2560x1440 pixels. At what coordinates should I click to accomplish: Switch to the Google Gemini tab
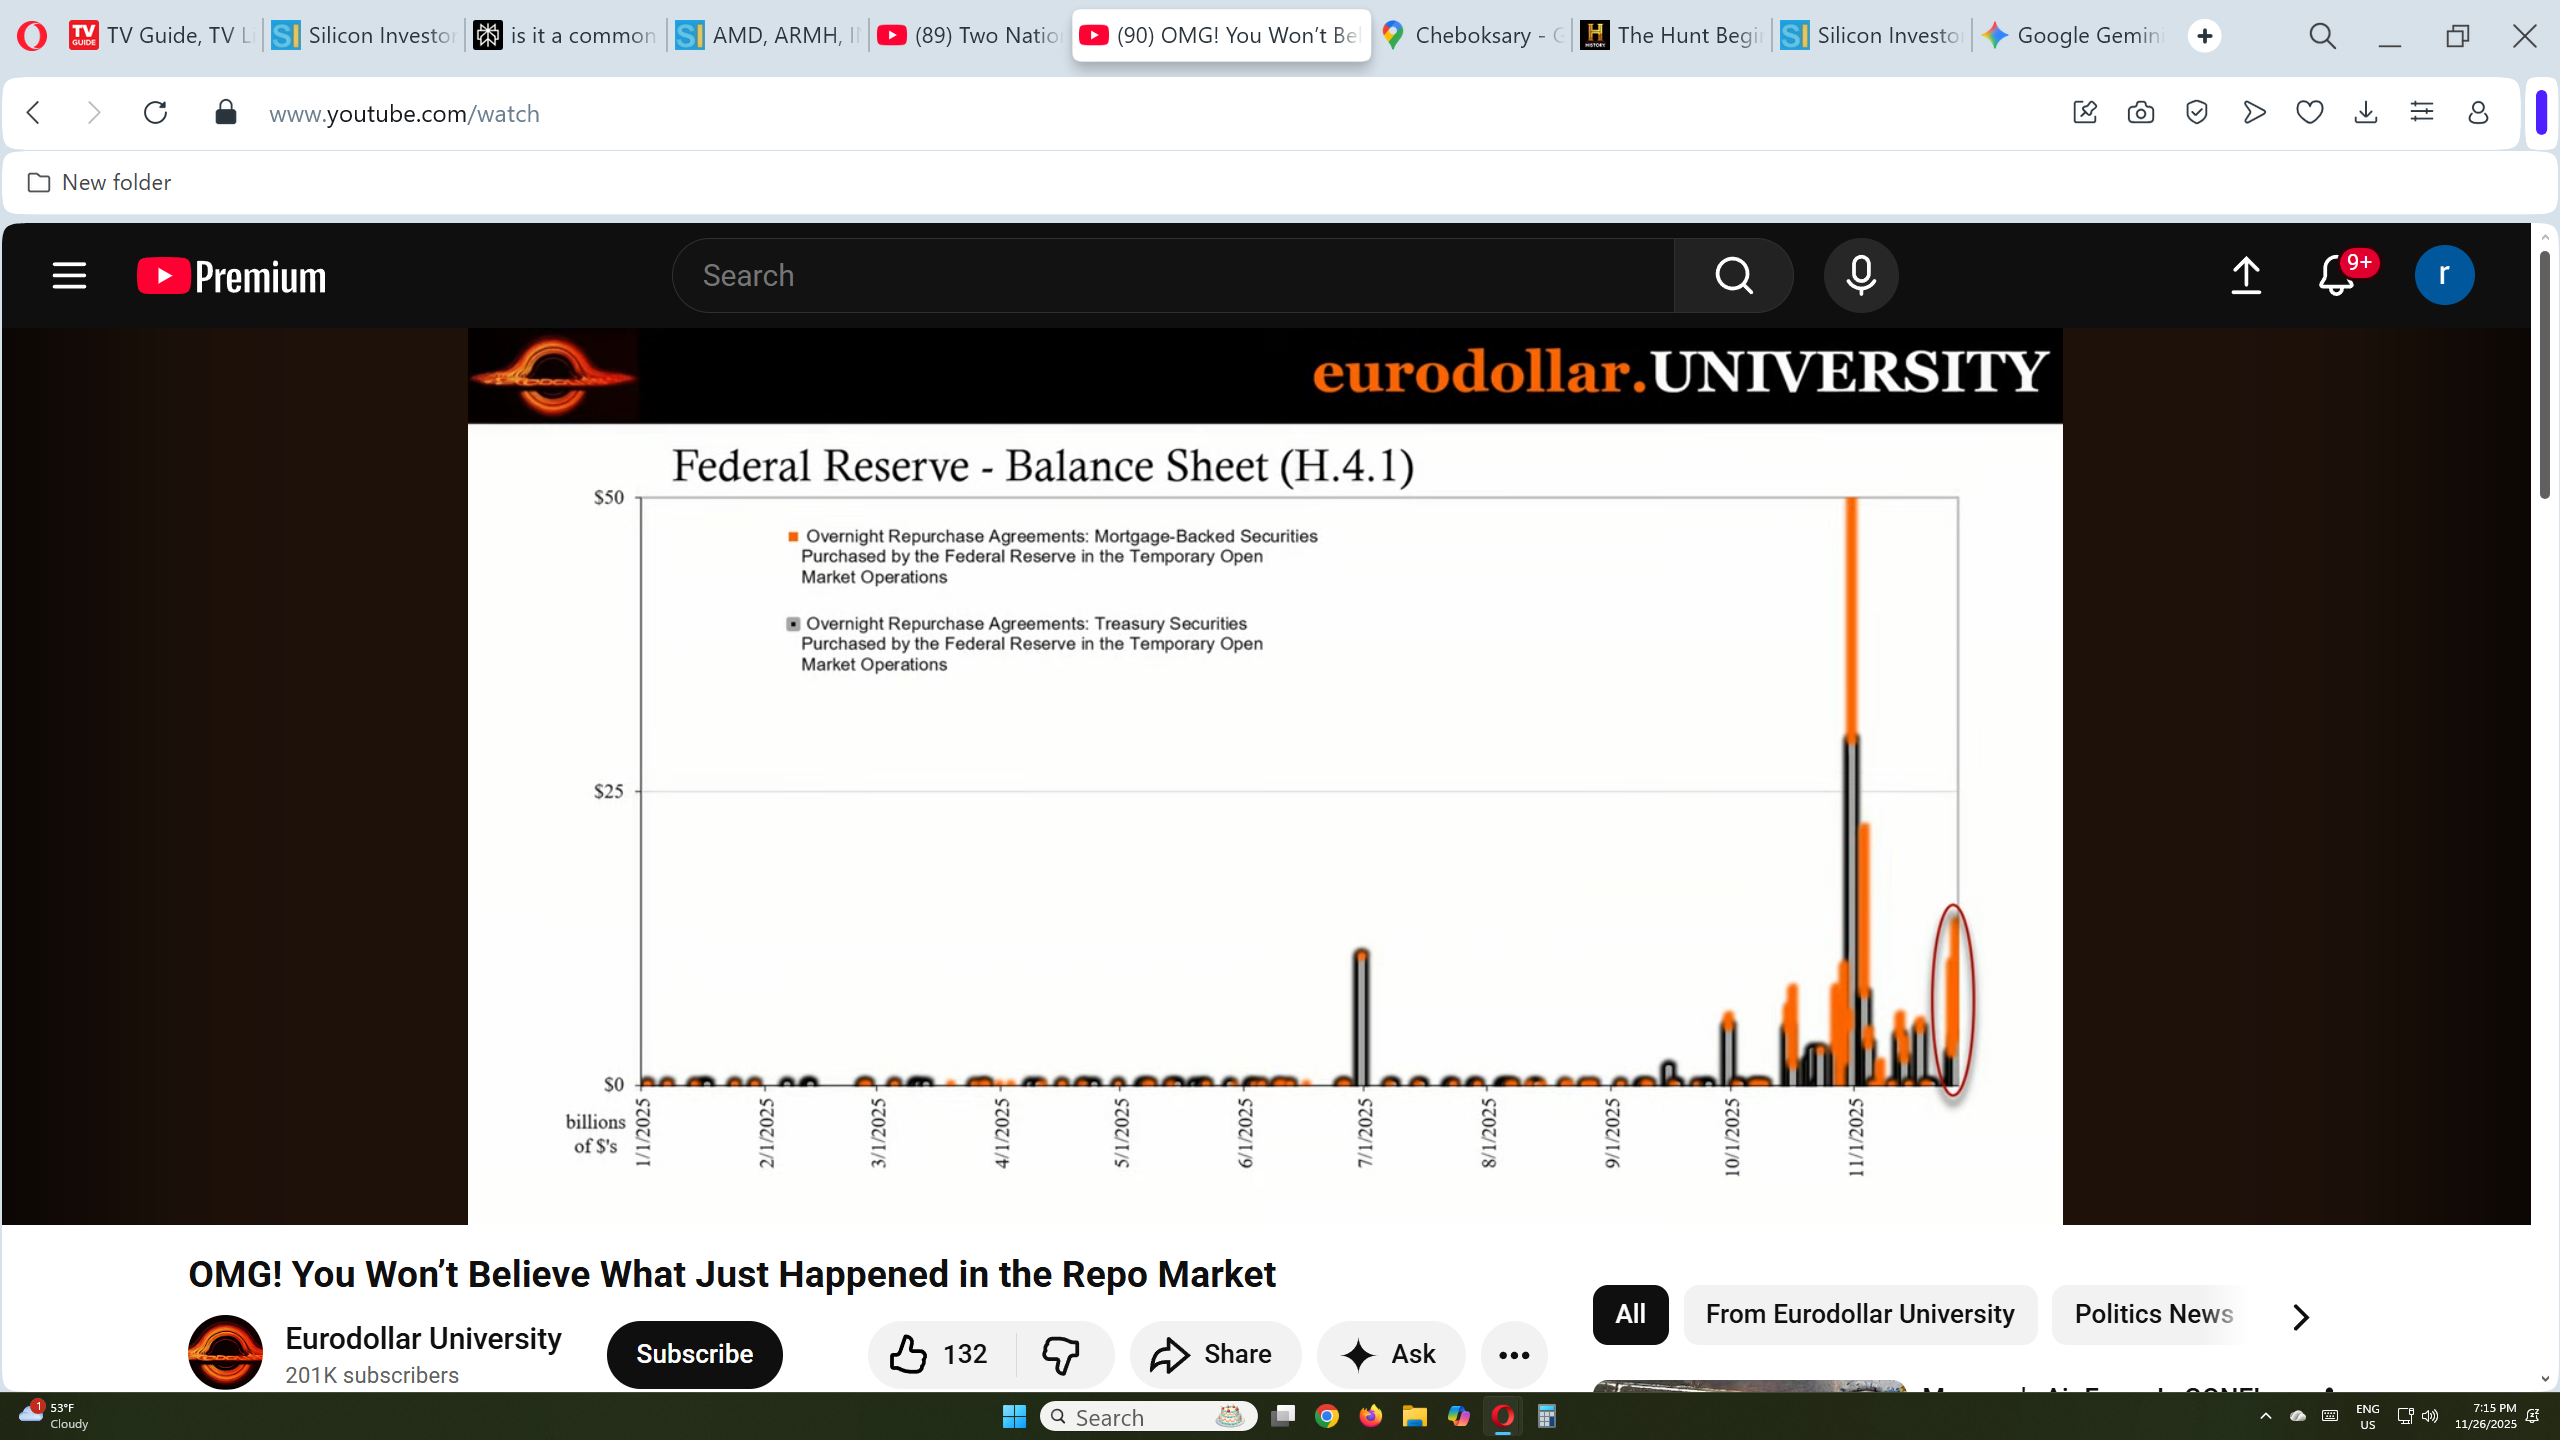2075,36
